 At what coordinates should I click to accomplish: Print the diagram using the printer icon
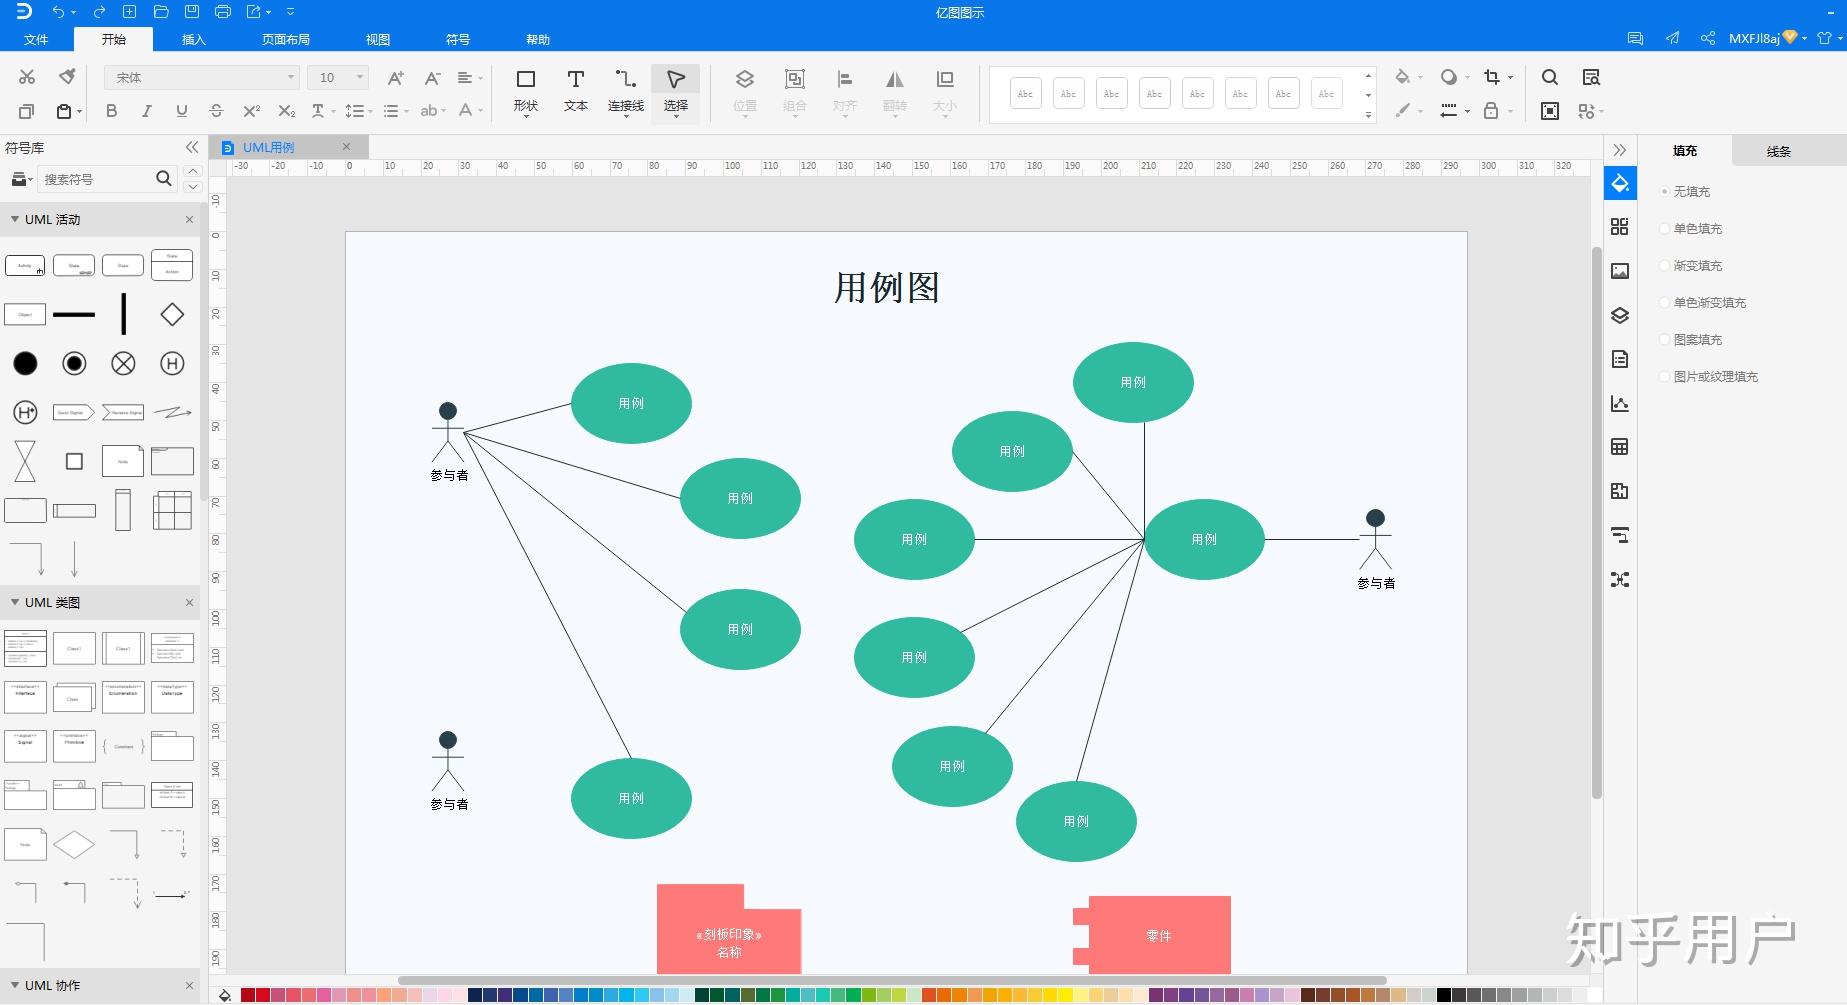(x=223, y=12)
